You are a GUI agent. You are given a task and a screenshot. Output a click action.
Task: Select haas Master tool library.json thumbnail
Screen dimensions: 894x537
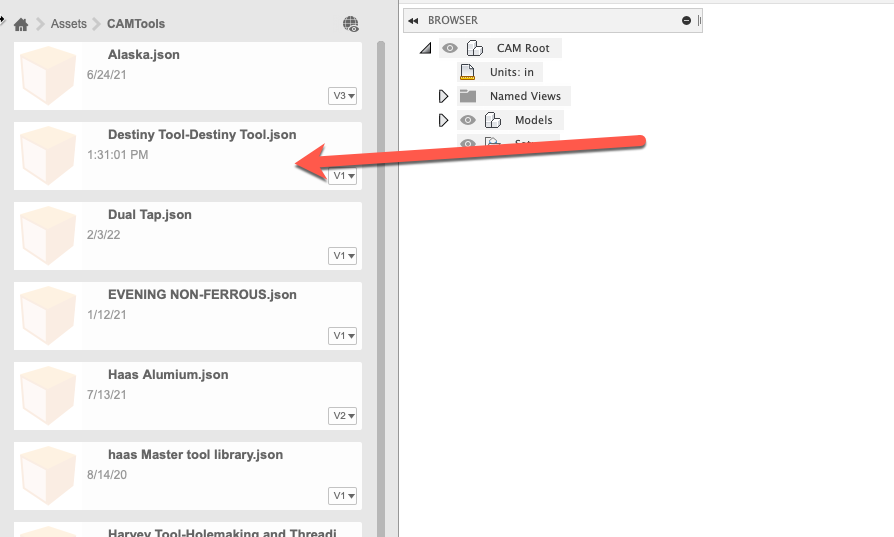(48, 476)
